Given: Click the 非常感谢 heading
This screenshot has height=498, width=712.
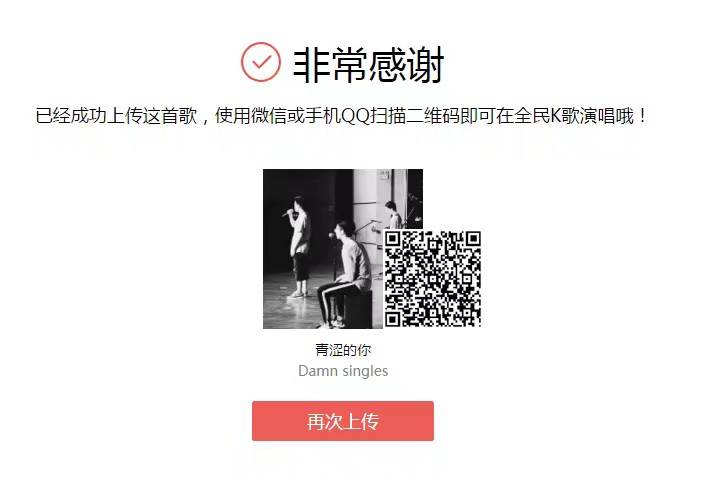Looking at the screenshot, I should (368, 65).
